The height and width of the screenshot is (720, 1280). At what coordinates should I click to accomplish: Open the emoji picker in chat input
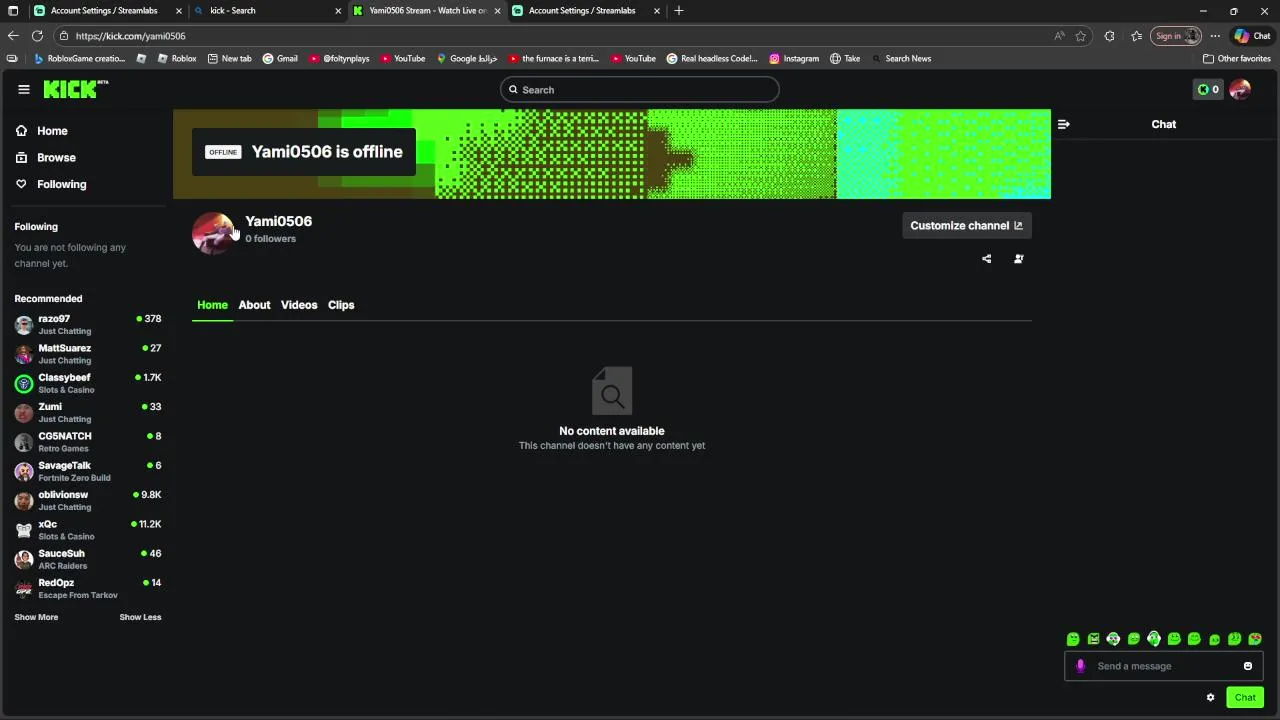click(1248, 666)
